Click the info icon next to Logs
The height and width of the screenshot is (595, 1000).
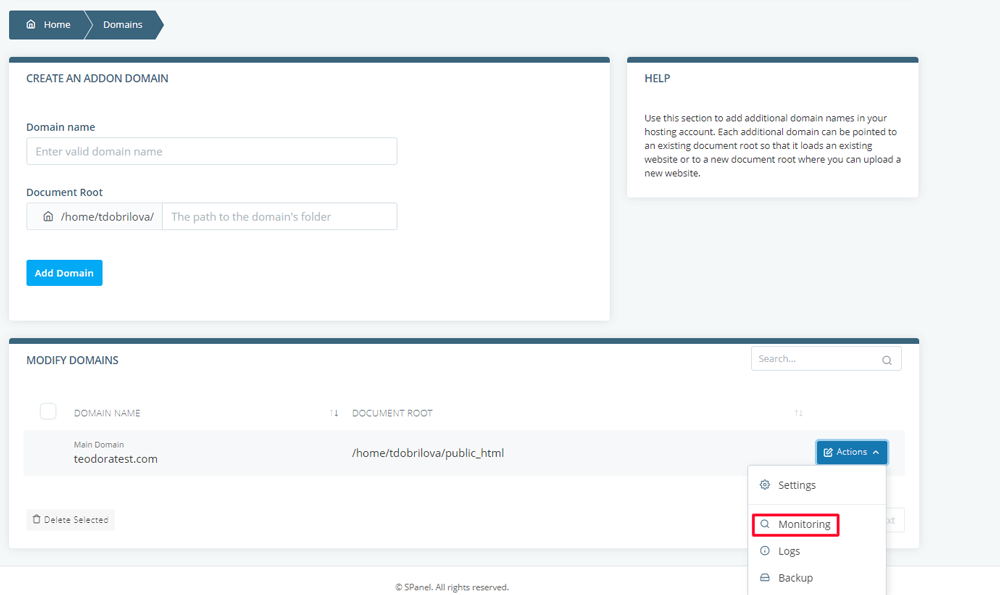click(764, 551)
